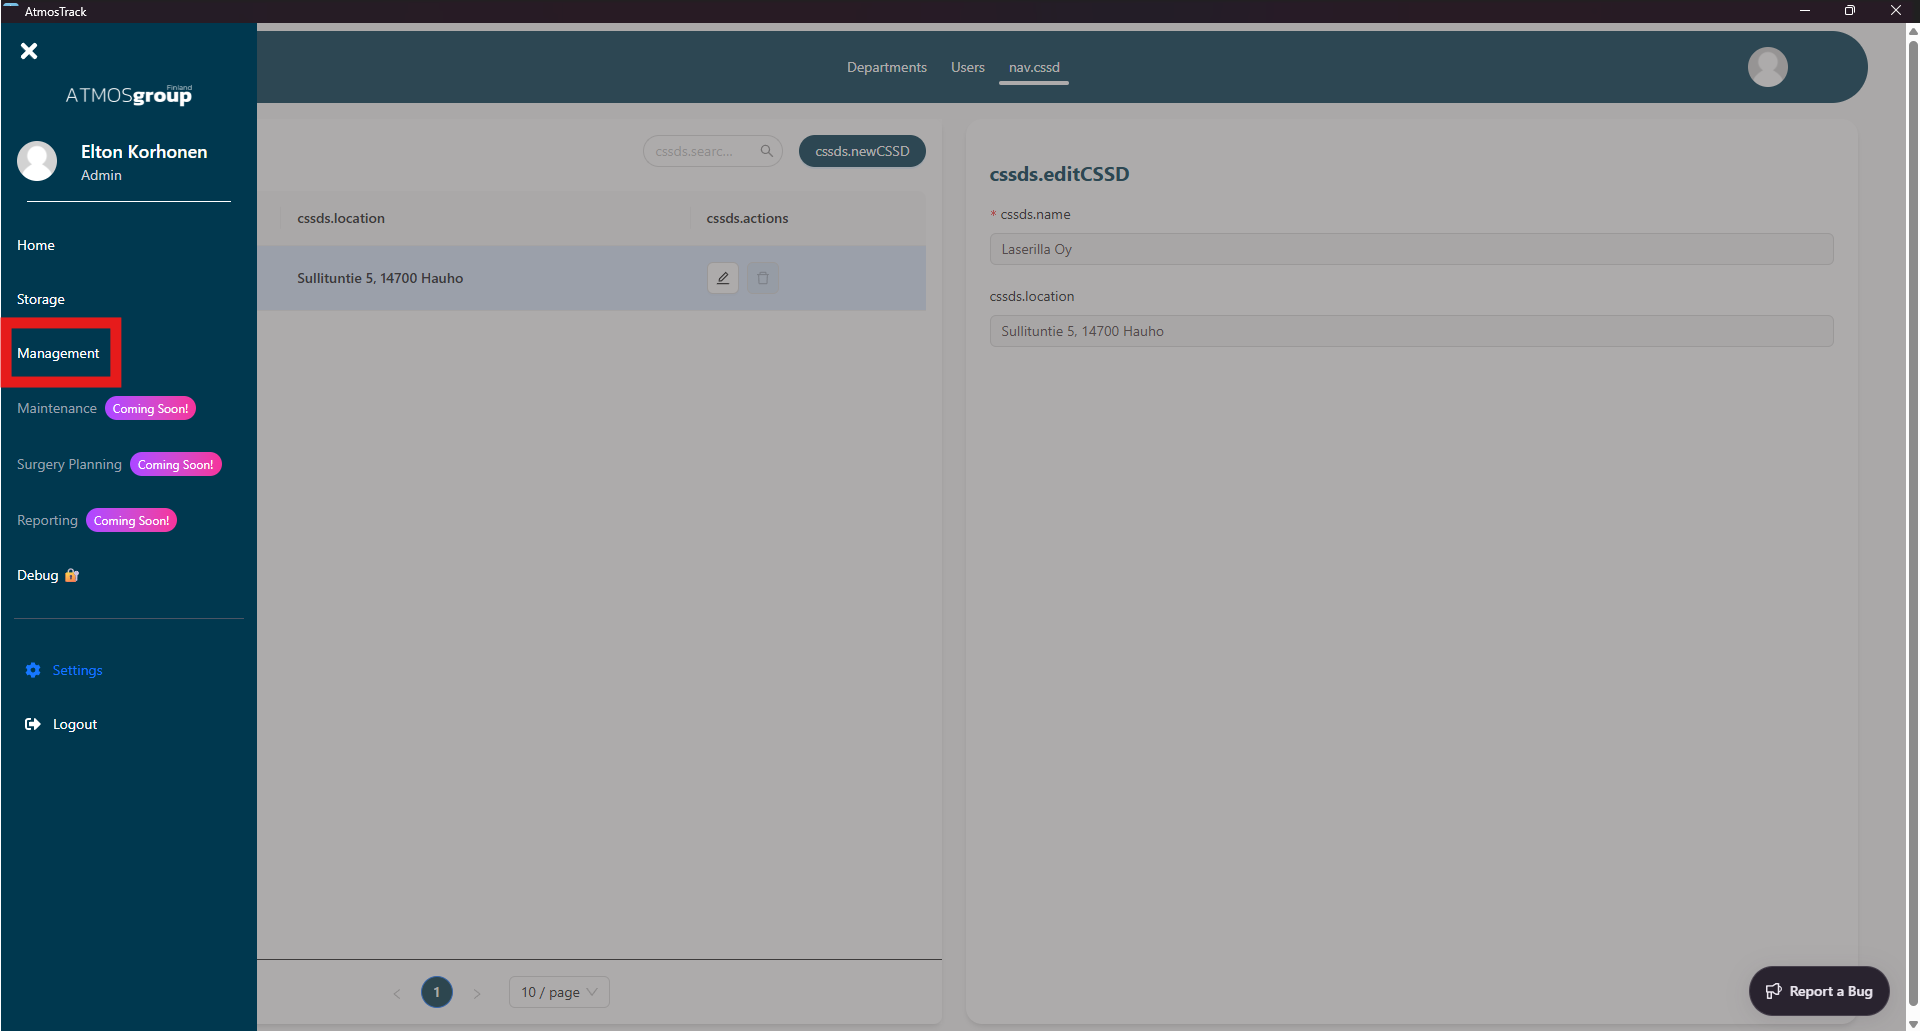Screen dimensions: 1920x1031
Task: Close the sidebar with the X icon
Action: [29, 51]
